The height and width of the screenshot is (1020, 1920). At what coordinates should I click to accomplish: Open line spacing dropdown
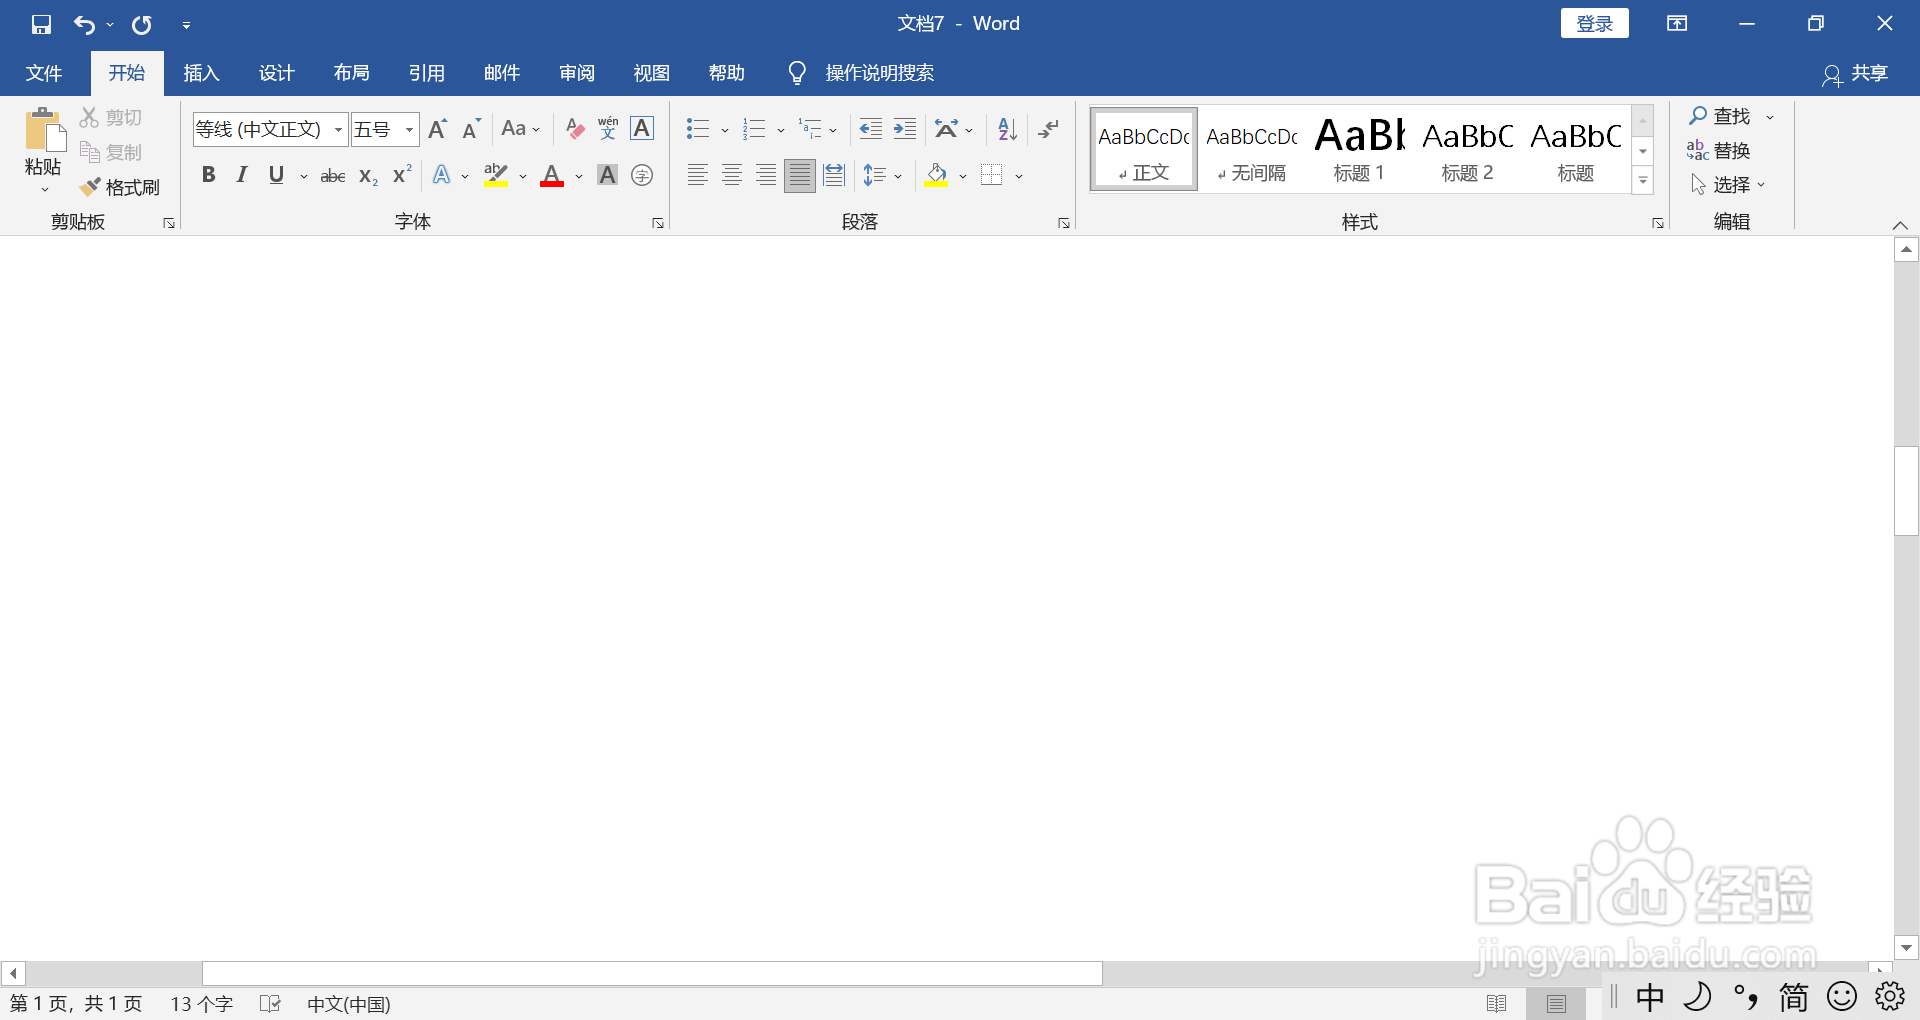(x=883, y=176)
